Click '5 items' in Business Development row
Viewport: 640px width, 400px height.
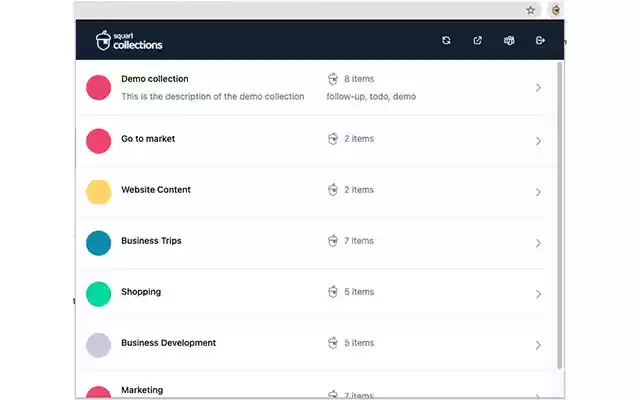(x=359, y=343)
